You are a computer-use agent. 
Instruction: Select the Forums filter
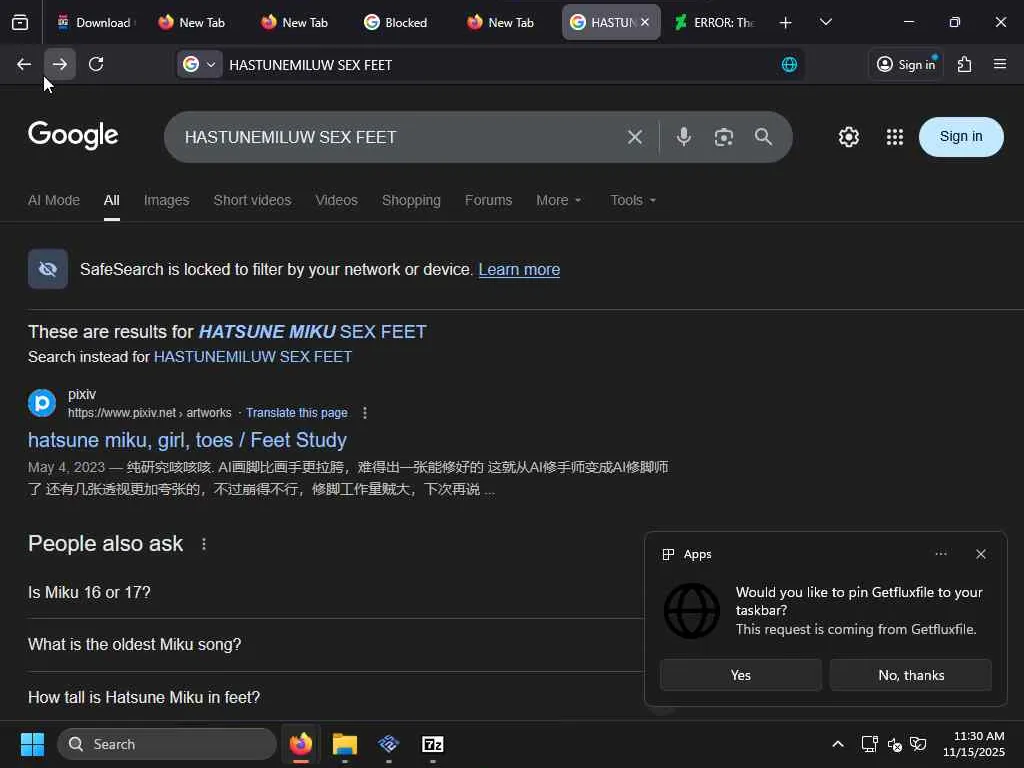[x=488, y=200]
